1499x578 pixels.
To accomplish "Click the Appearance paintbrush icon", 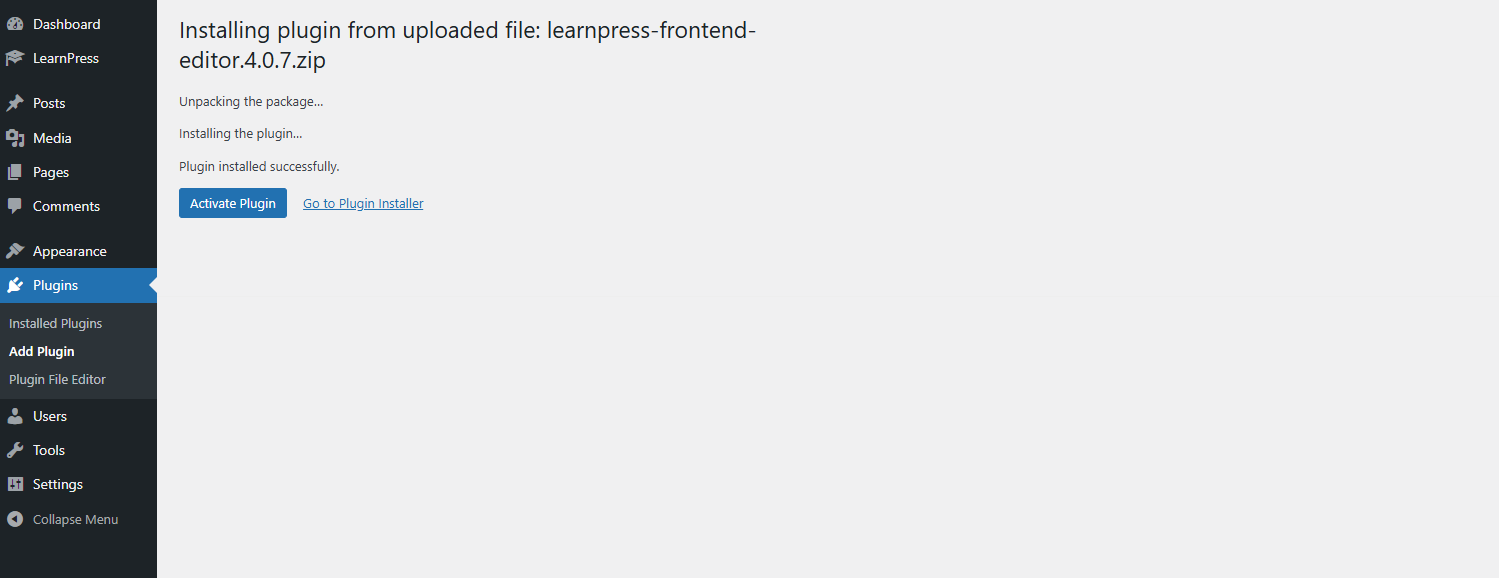I will (15, 251).
